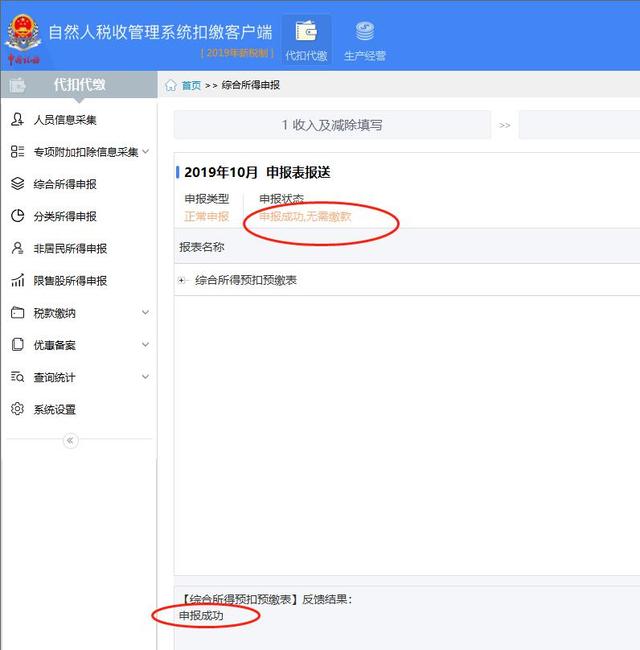Open 综合所得申报 menu item
Viewport: 640px width, 650px height.
(65, 184)
